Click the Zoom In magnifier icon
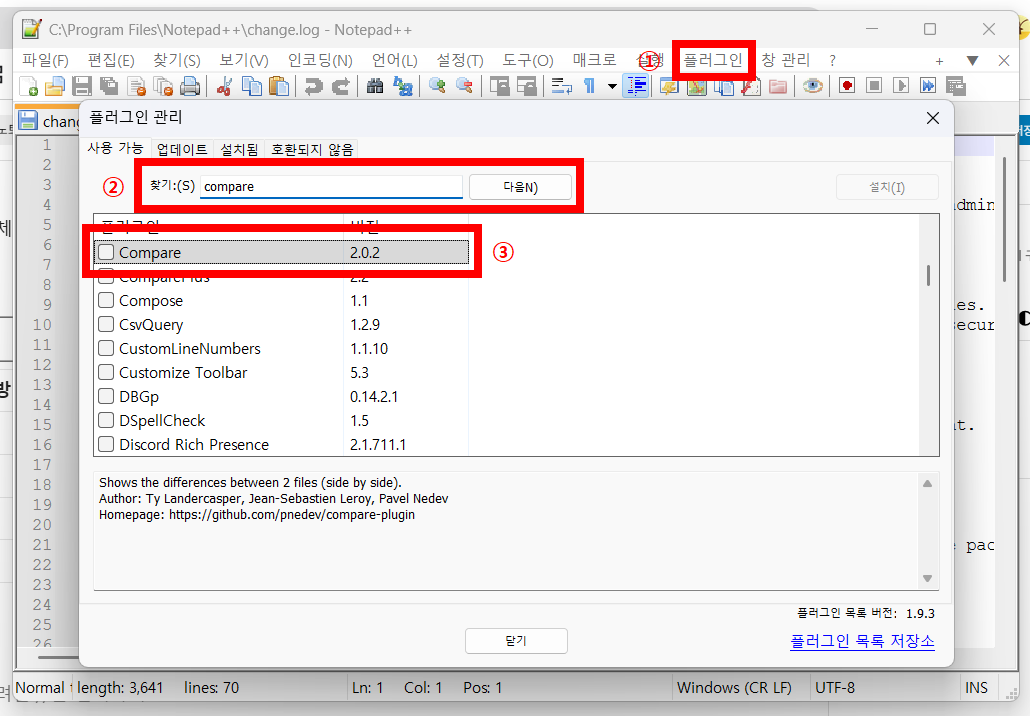This screenshot has width=1030, height=716. coord(437,86)
